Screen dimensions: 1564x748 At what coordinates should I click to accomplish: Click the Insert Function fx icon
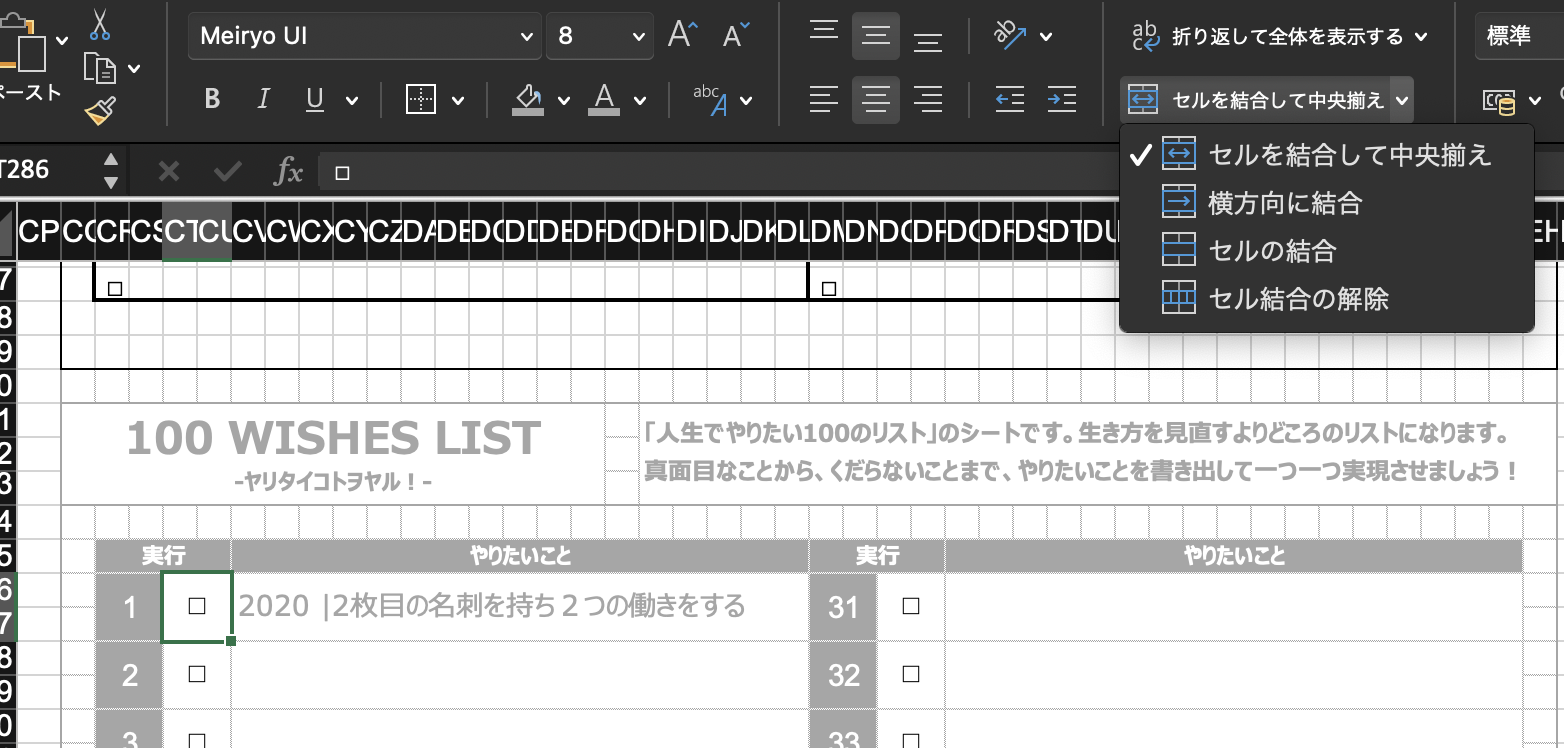click(288, 172)
